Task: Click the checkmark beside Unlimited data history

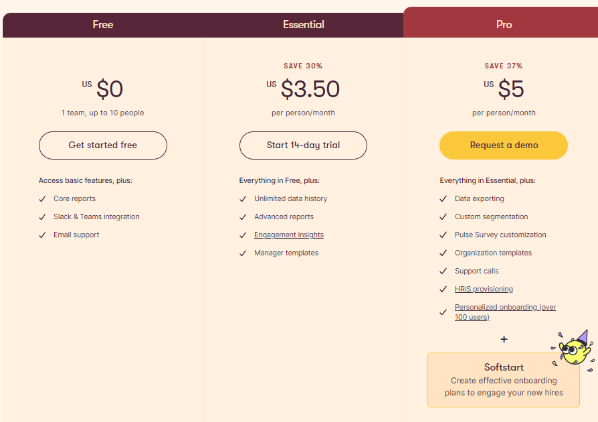Action: coord(243,199)
